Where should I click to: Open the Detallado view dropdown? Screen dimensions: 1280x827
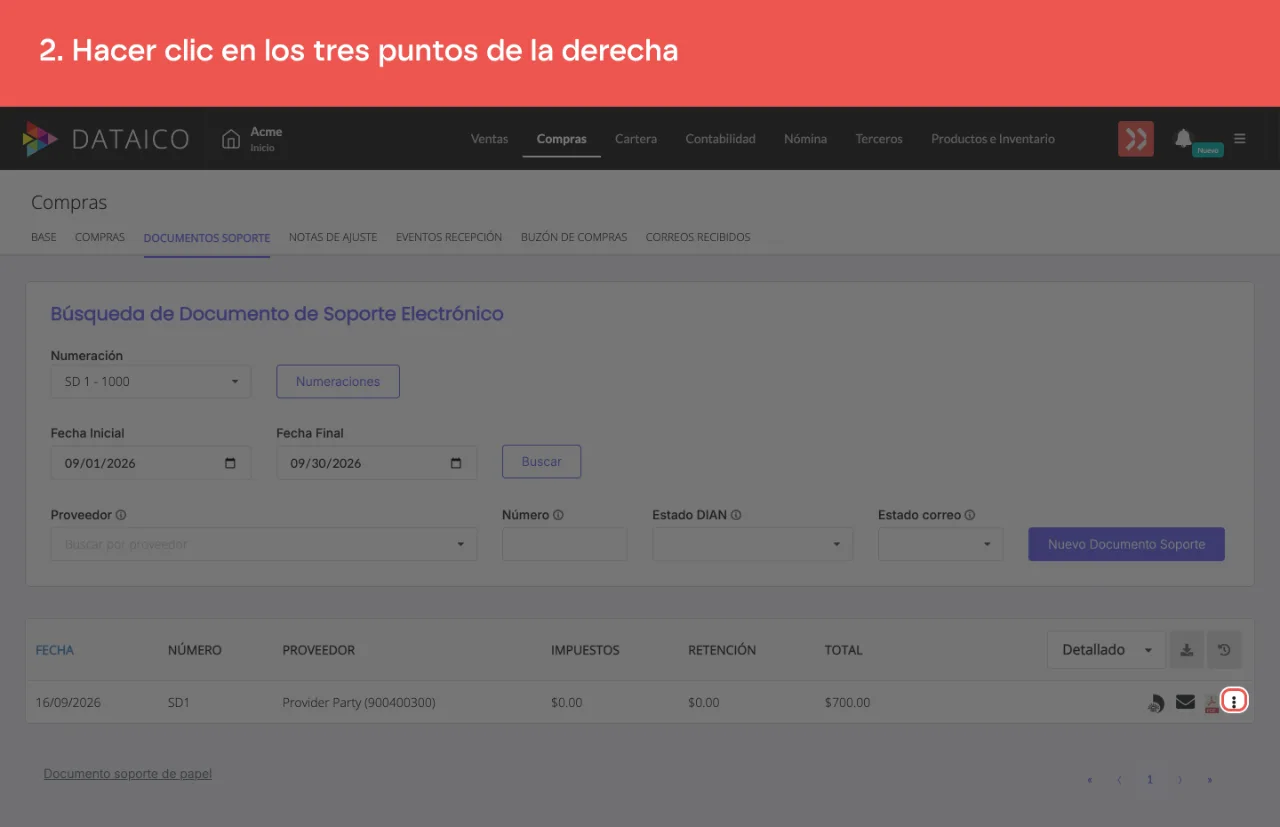[1106, 650]
